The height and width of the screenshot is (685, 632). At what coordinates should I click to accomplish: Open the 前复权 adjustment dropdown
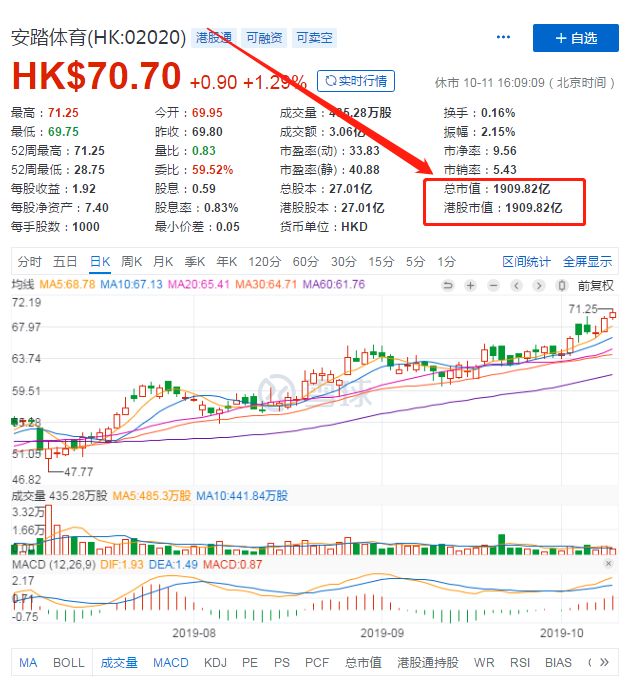click(595, 286)
